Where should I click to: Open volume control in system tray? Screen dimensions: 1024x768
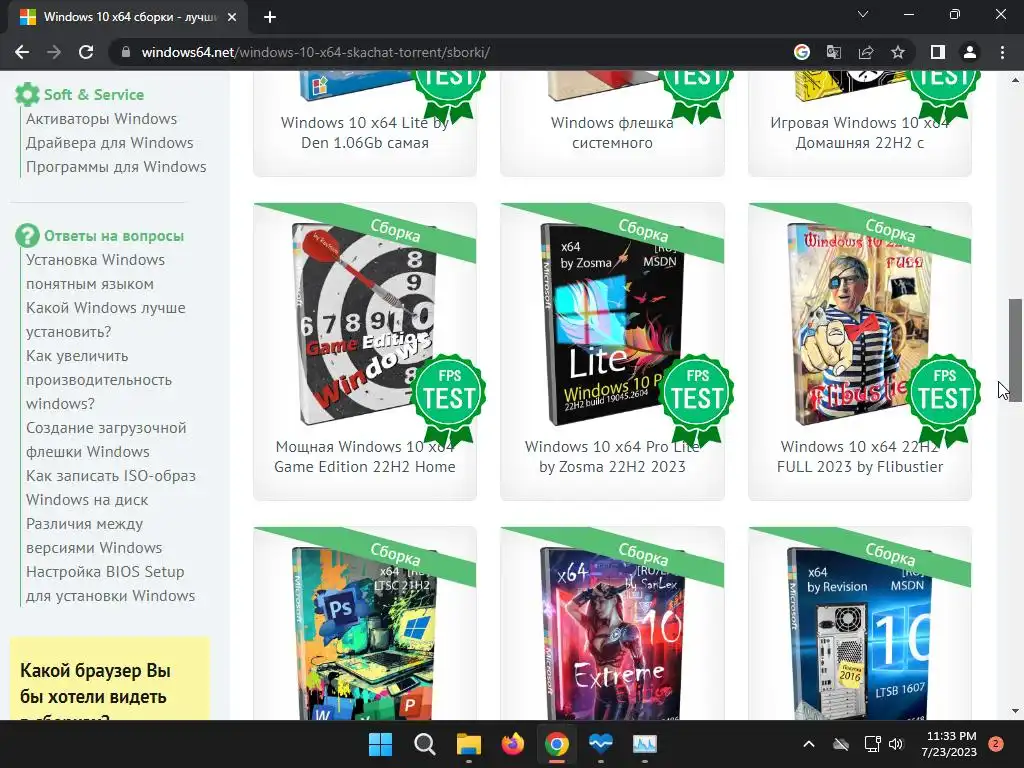click(x=896, y=744)
